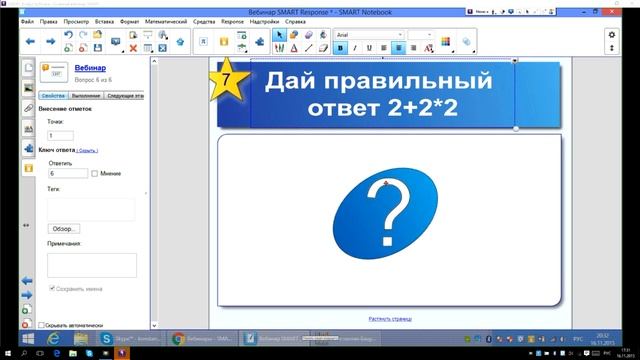The width and height of the screenshot is (640, 360).
Task: Open the Add-ons puzzle tab in sidebar
Action: [x=28, y=148]
